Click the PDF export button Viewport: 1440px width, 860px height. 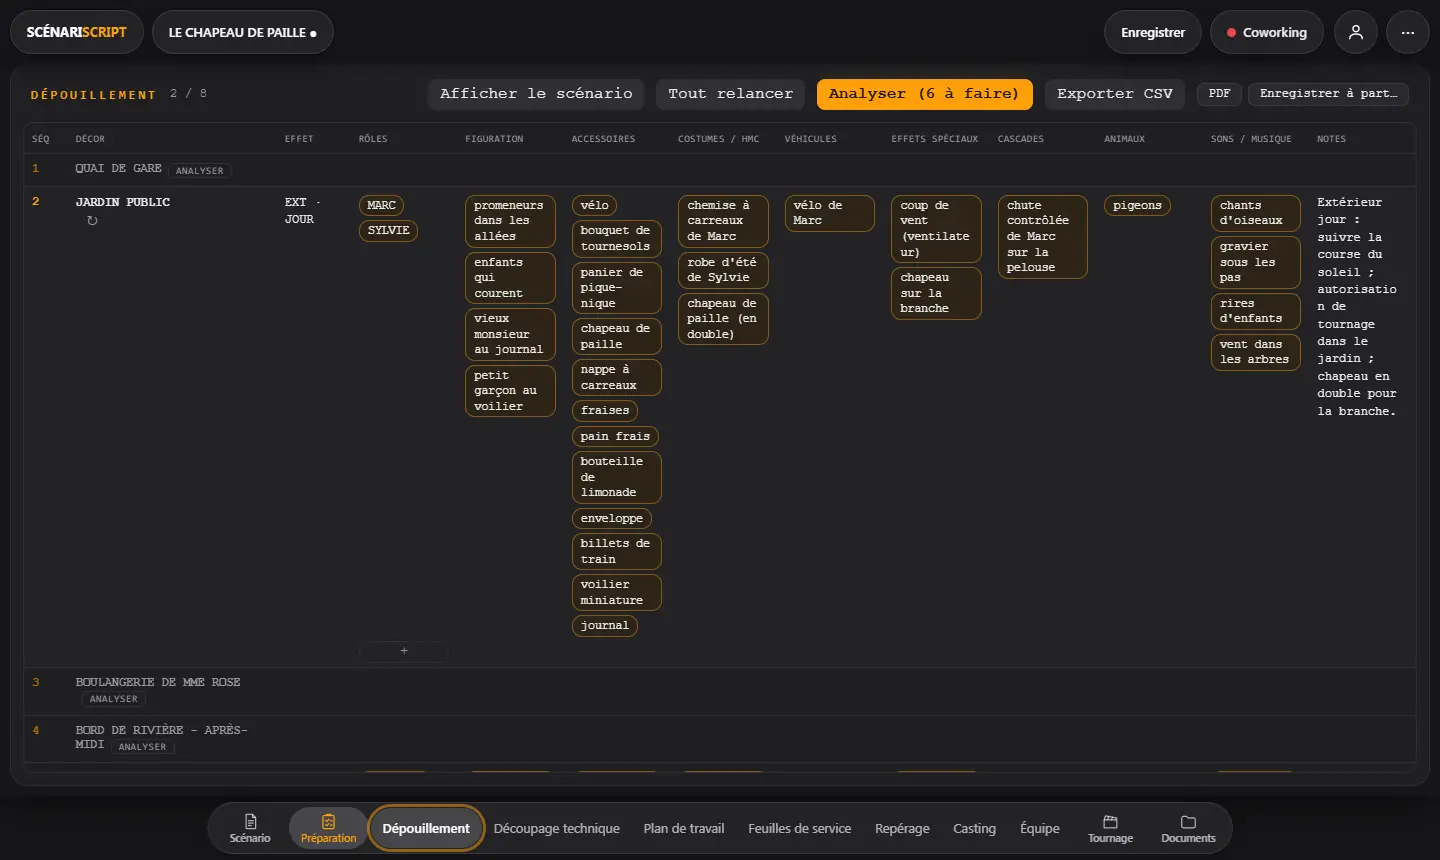pos(1219,94)
